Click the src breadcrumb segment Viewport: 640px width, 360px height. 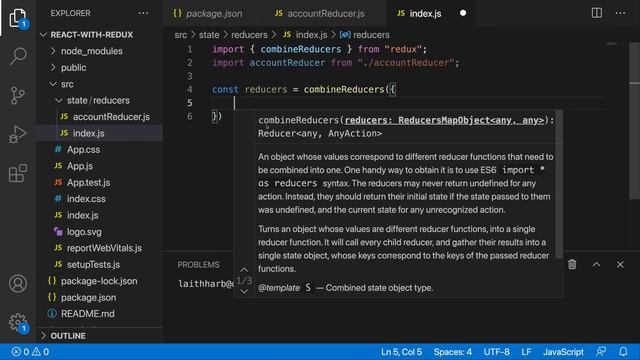click(x=181, y=35)
